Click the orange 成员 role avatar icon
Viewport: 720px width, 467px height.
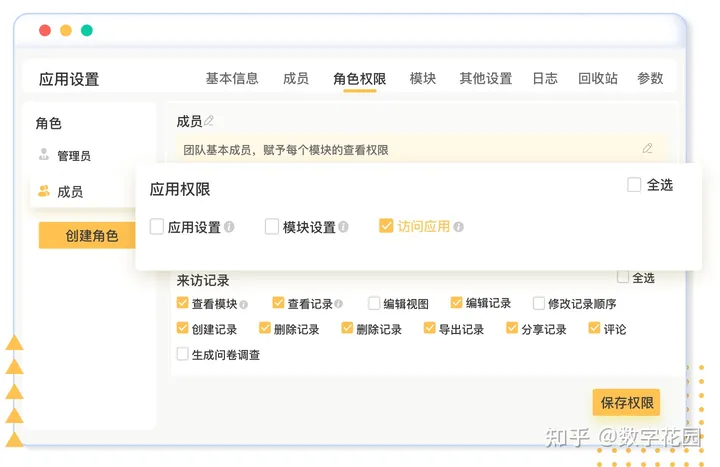pyautogui.click(x=44, y=191)
